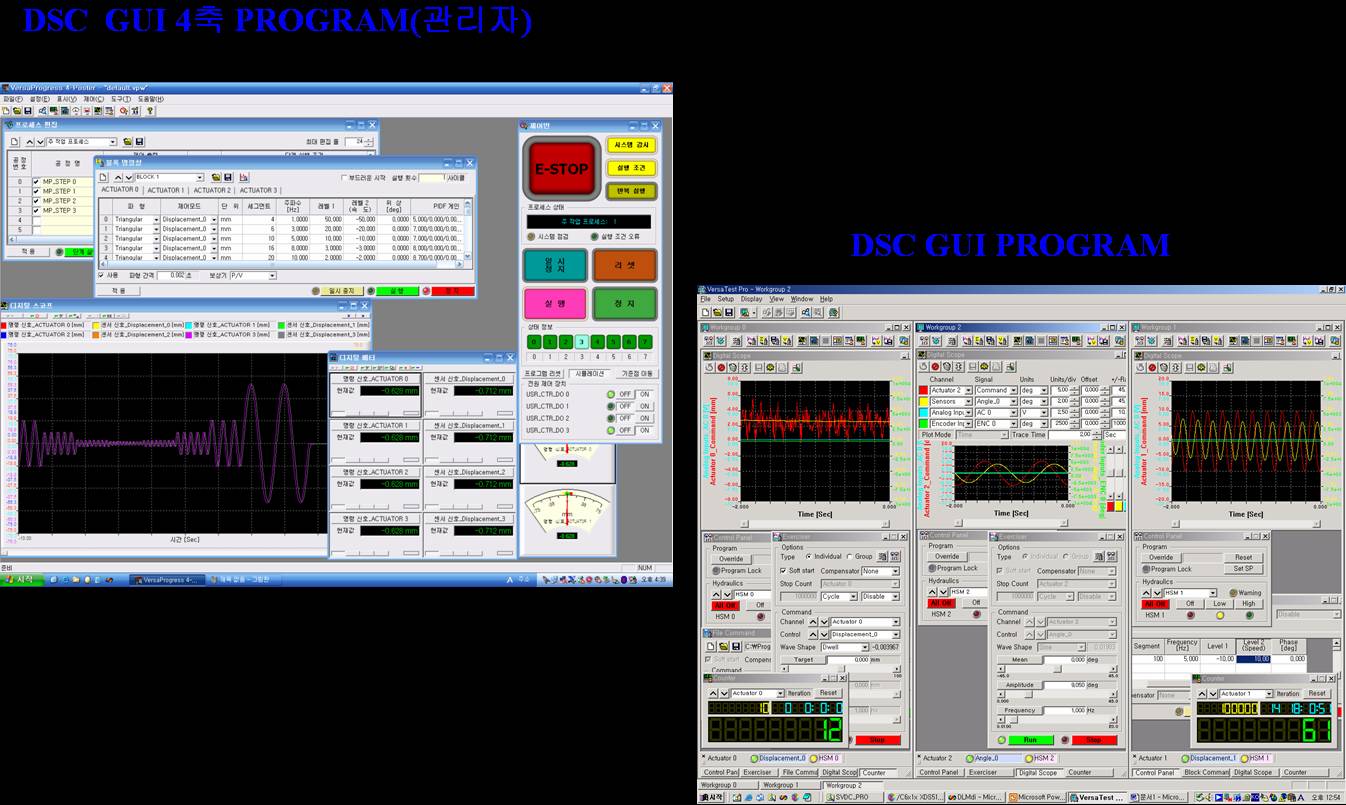Open the Actuator 0 channel dropdown in Exerciser
1346x805 pixels.
[895, 622]
